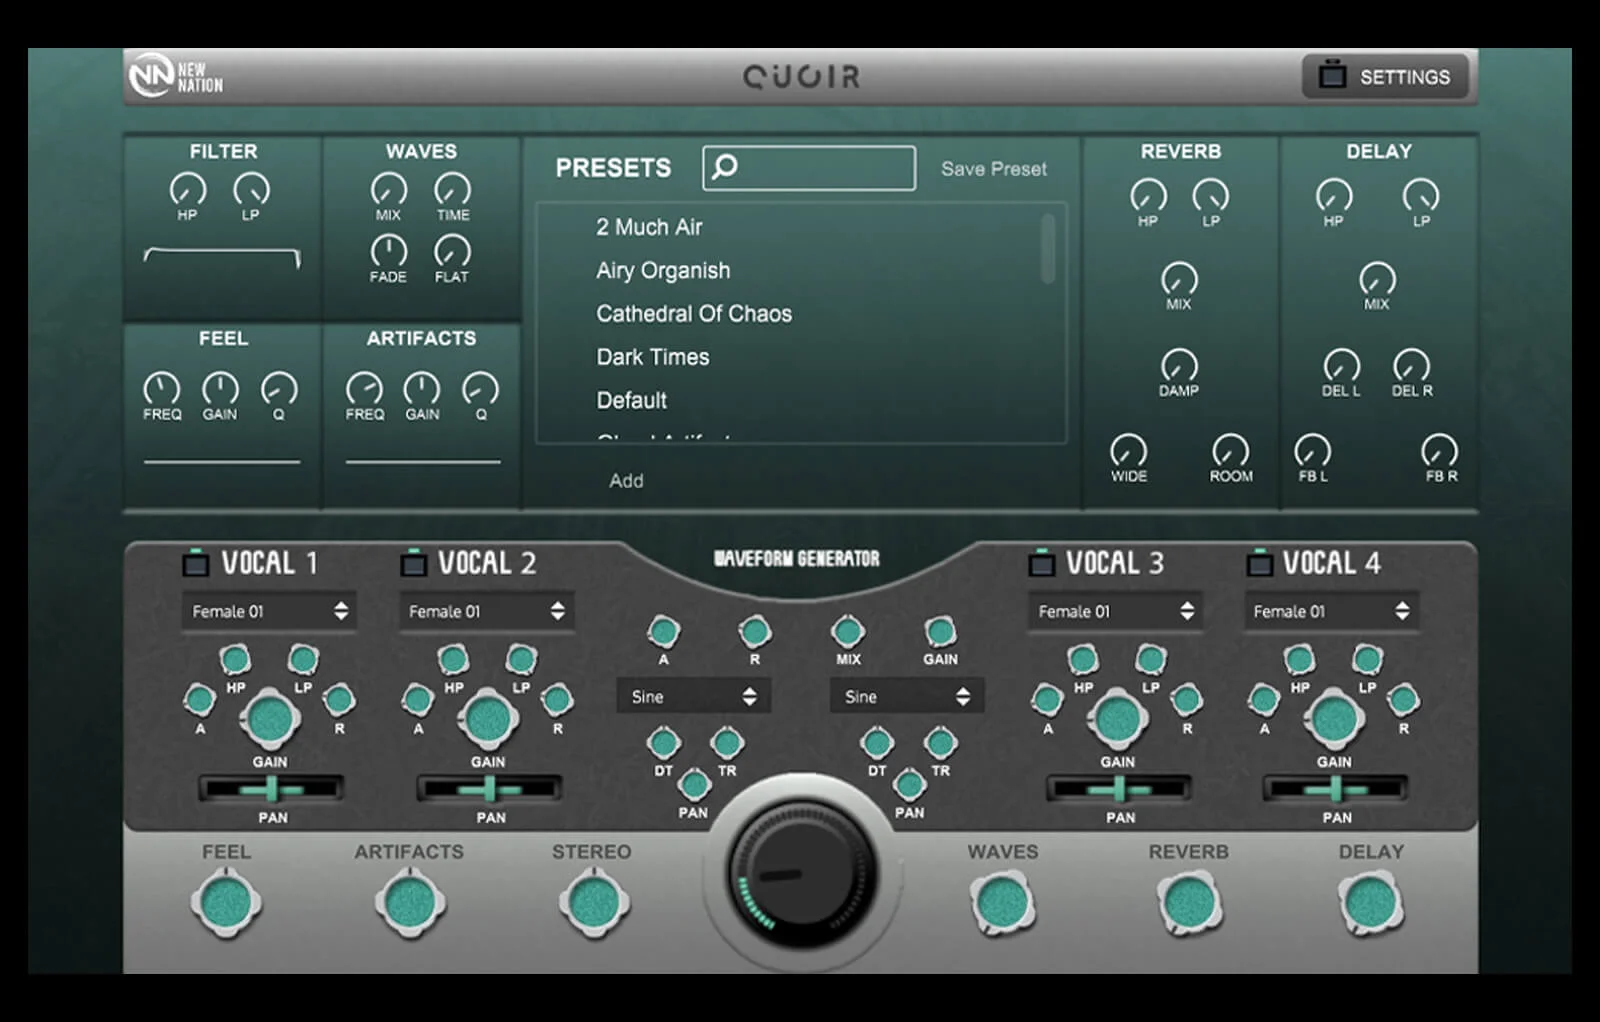
Task: Click the Filter HP knob
Action: pos(187,188)
